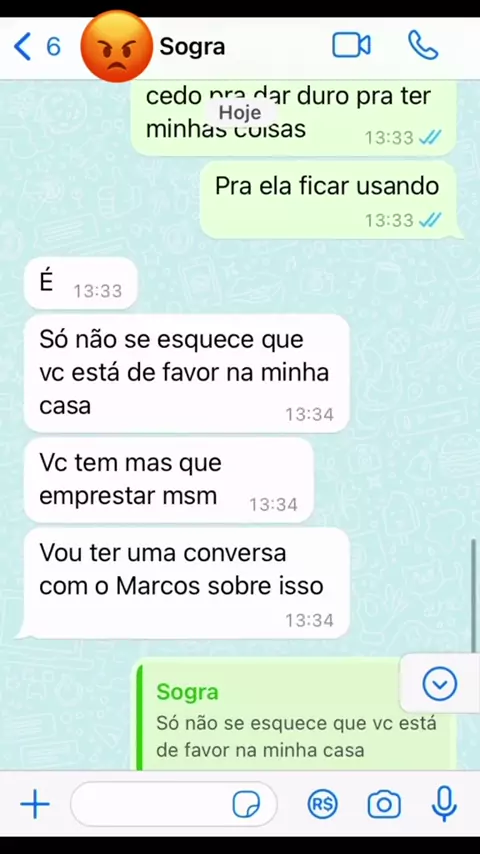Screen dimensions: 480x854
Task: Select the 'Pra ela ficar usando' message
Action: 329,200
